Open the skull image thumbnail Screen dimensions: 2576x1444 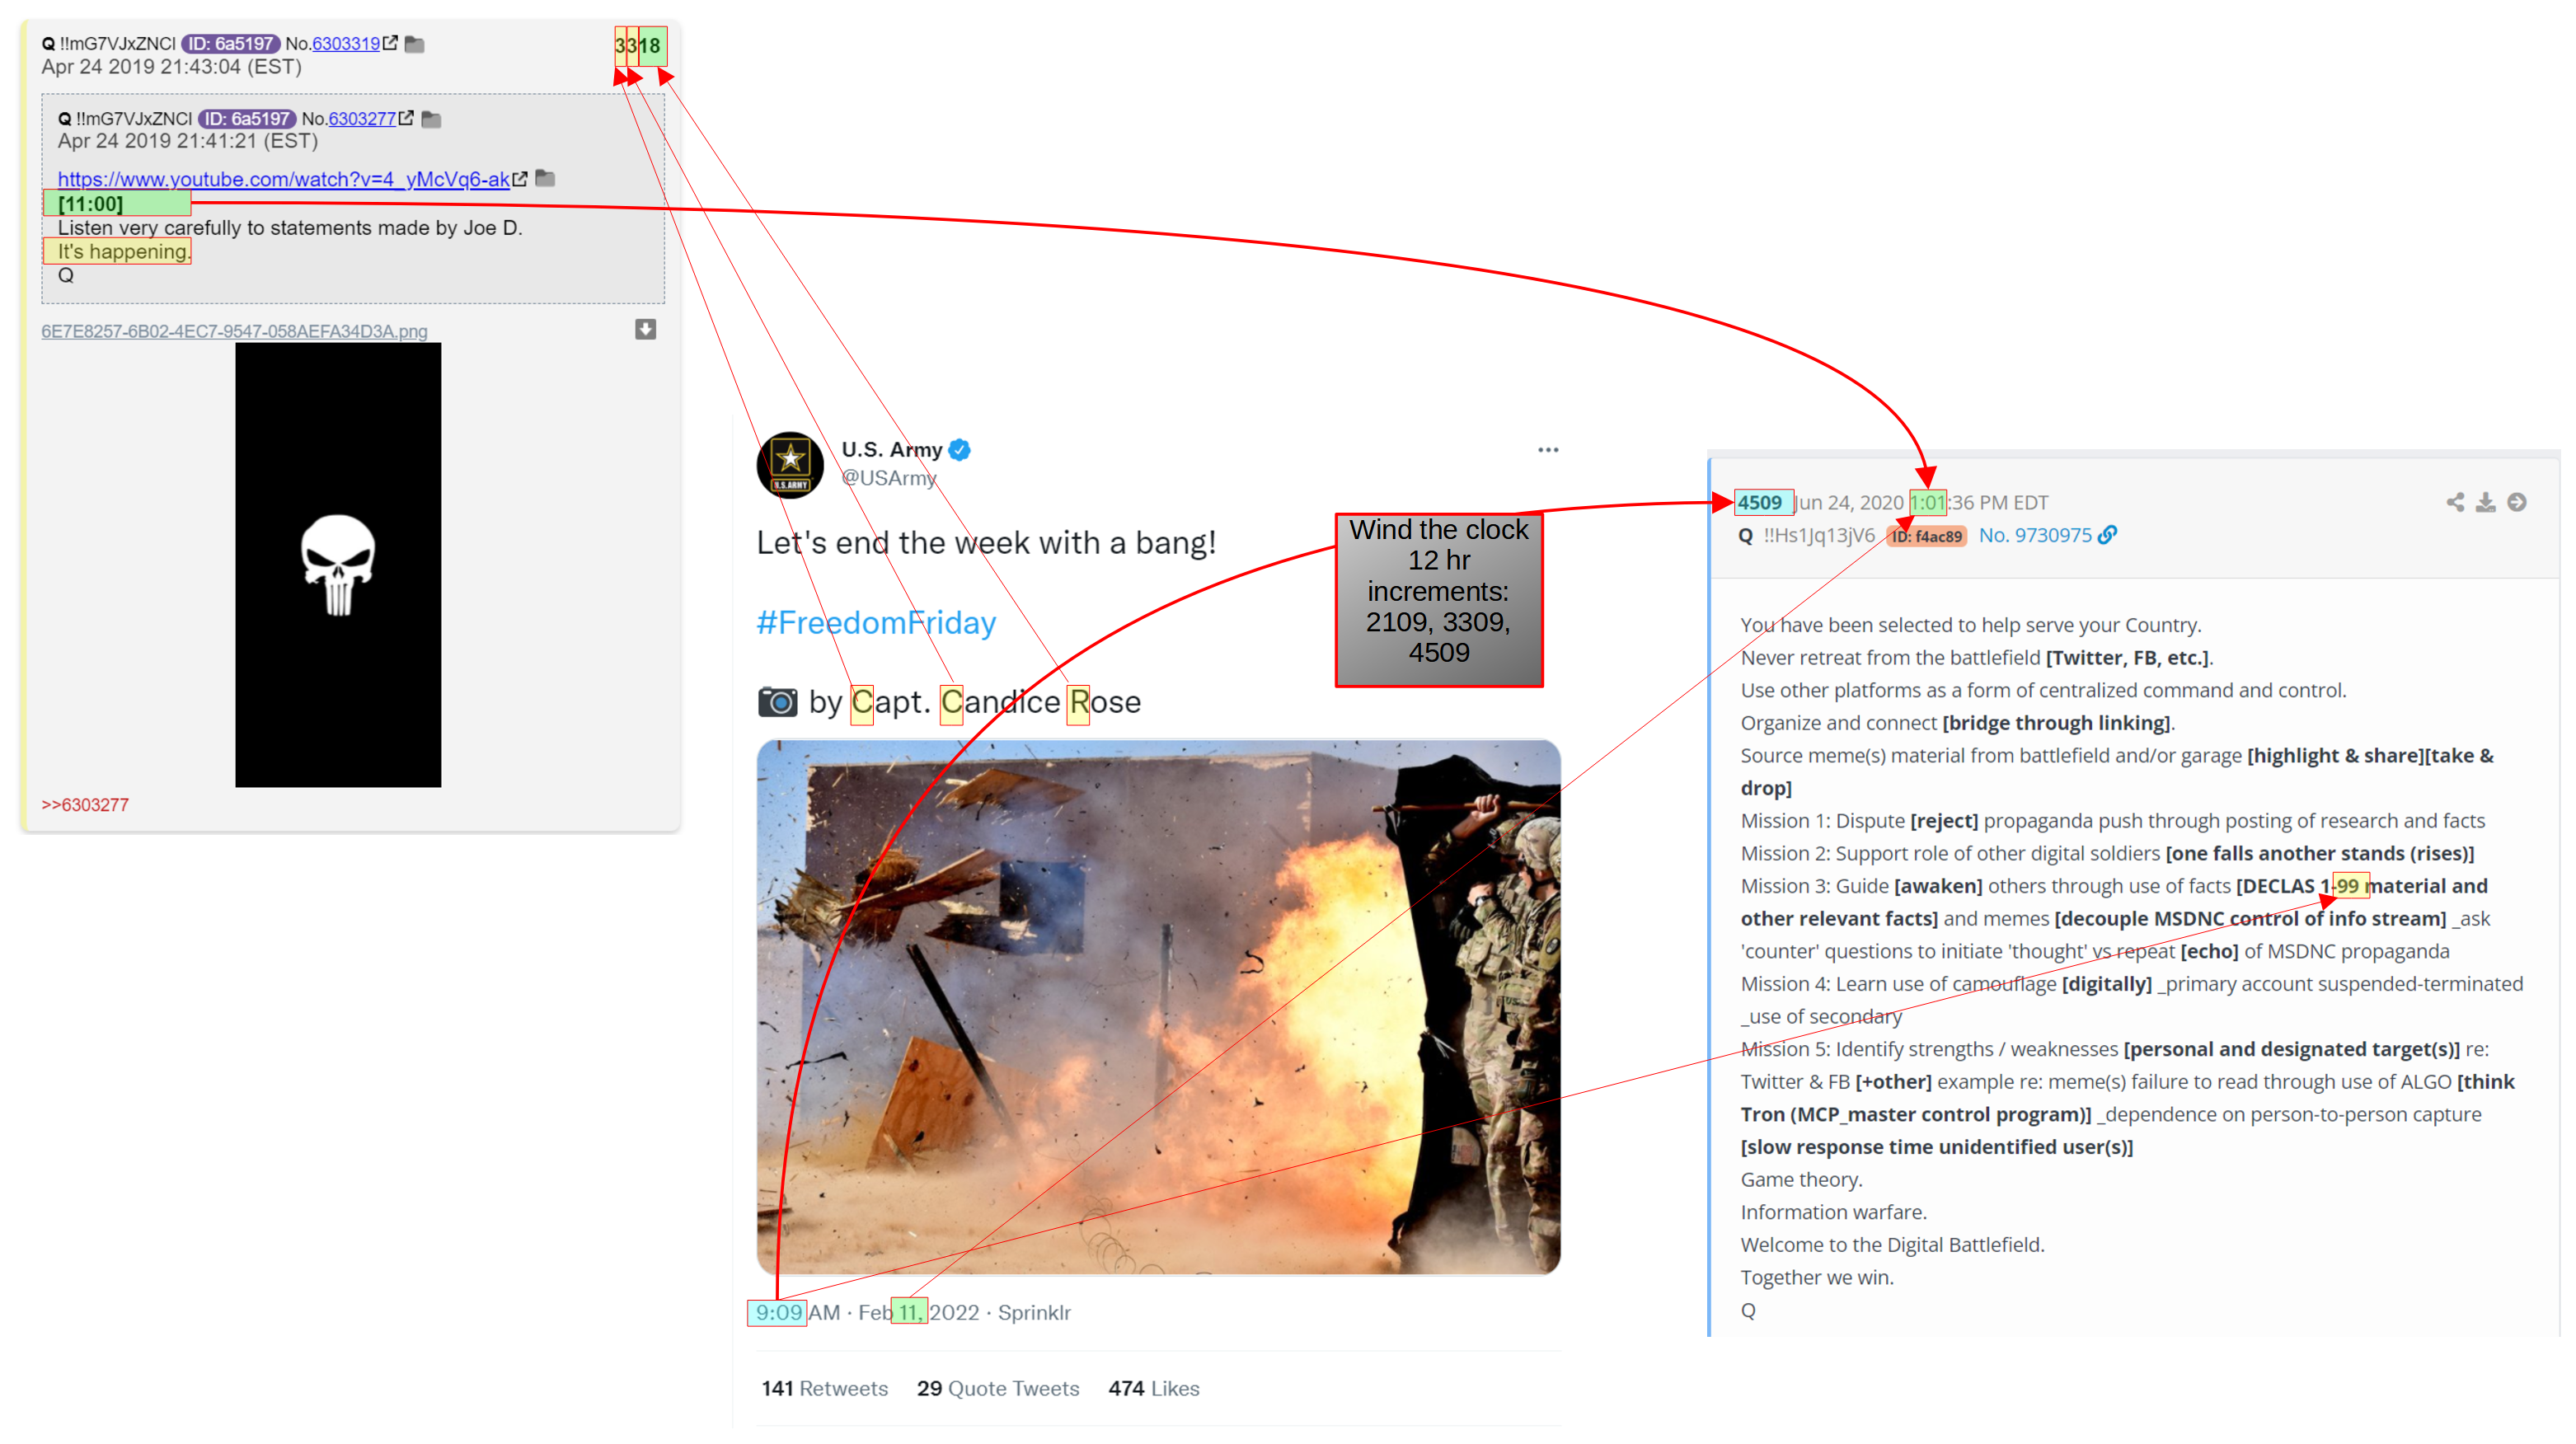point(338,565)
